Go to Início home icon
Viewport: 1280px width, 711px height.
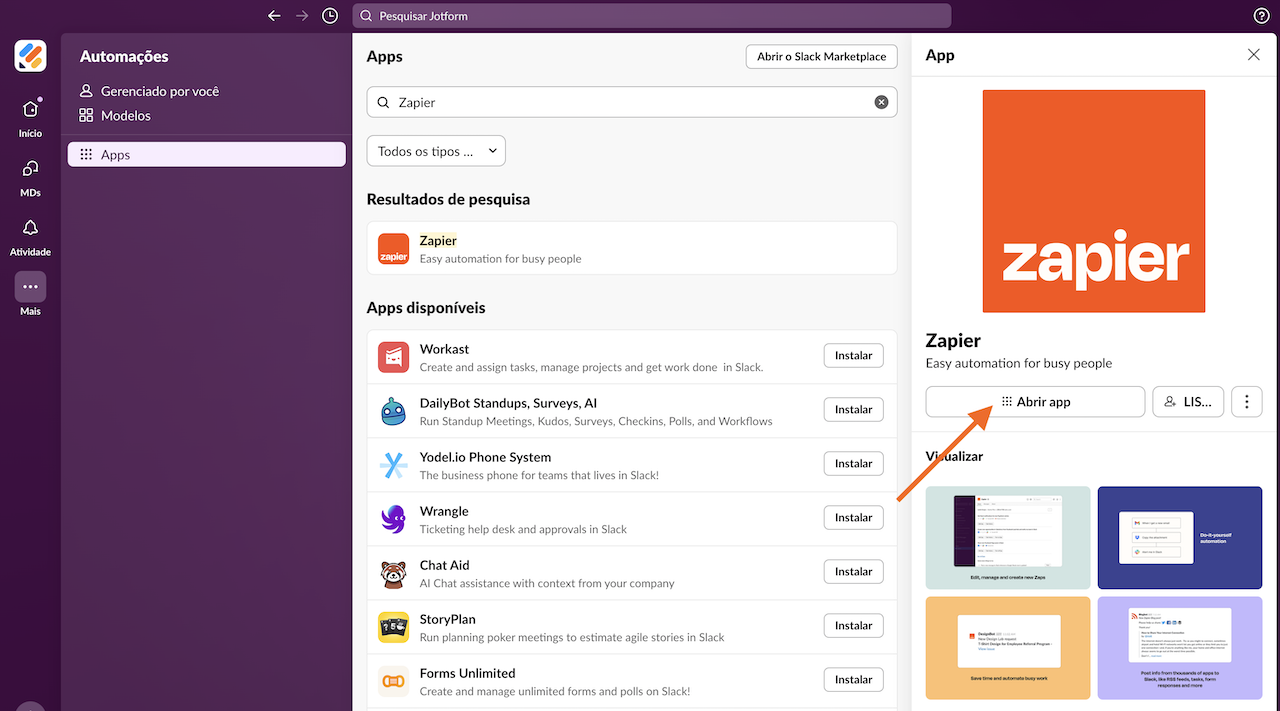pyautogui.click(x=30, y=110)
